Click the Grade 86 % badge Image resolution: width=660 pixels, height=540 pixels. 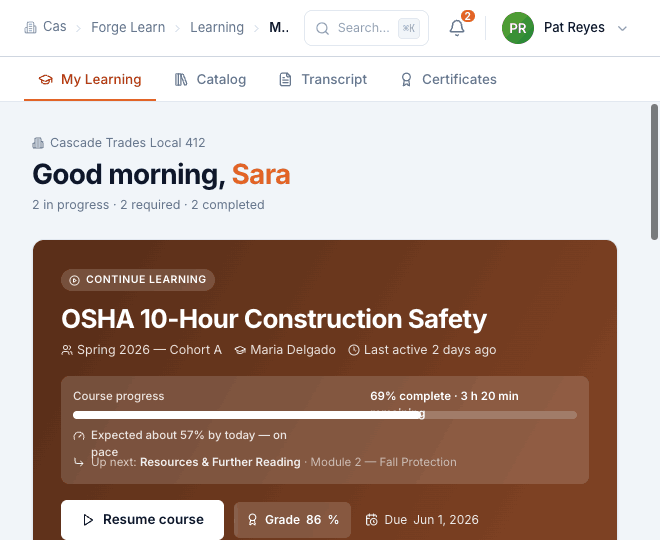click(x=292, y=520)
